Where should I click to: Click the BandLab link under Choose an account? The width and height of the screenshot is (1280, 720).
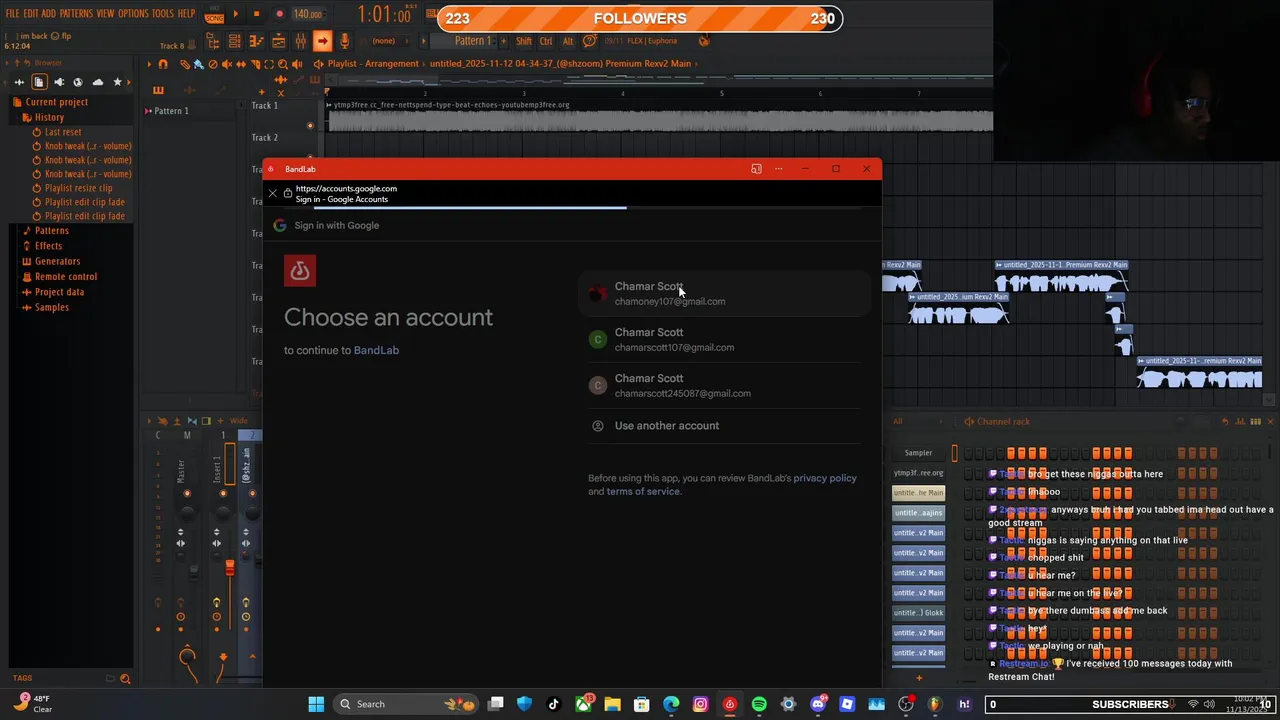coord(376,350)
